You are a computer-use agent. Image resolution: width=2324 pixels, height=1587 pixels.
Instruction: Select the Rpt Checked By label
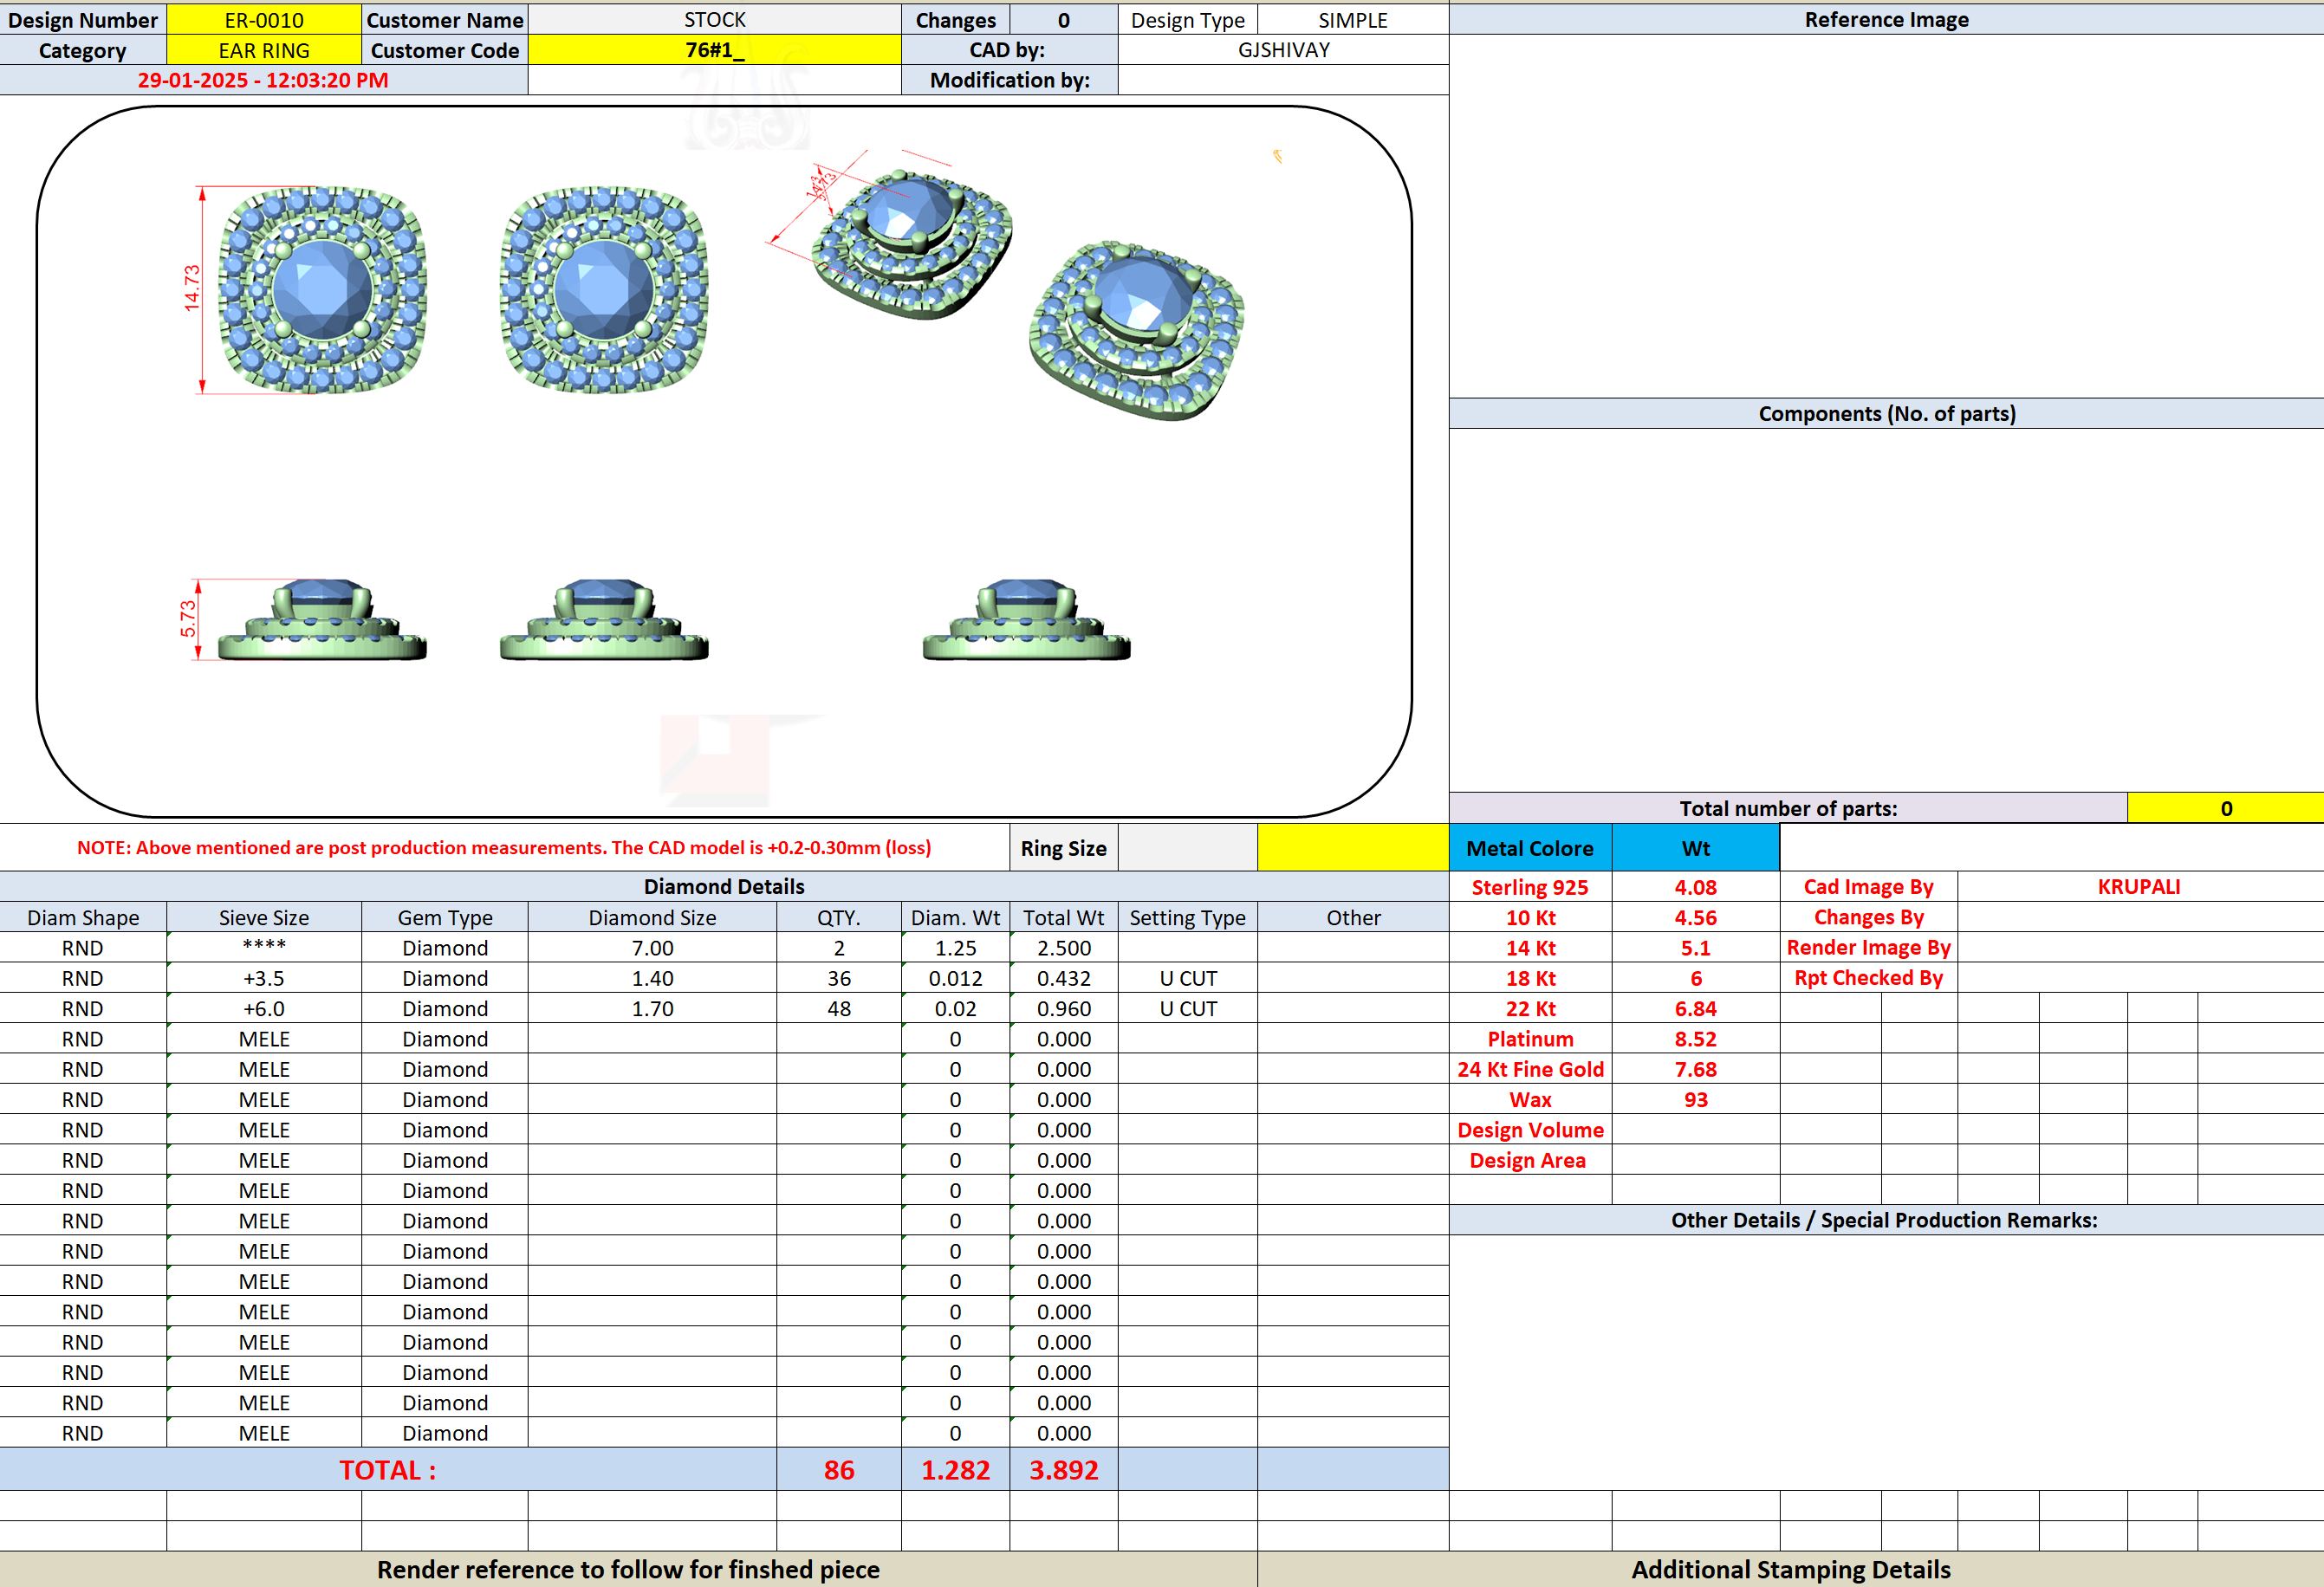coord(1868,978)
